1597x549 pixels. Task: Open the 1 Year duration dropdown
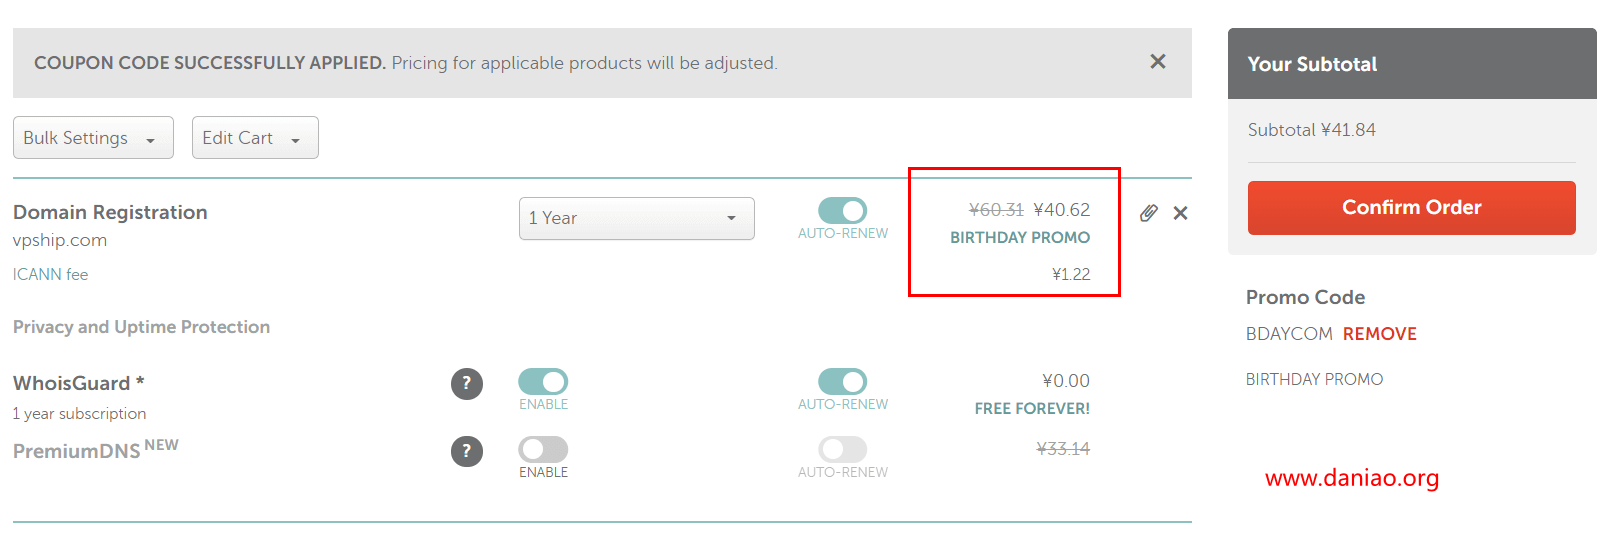tap(637, 218)
